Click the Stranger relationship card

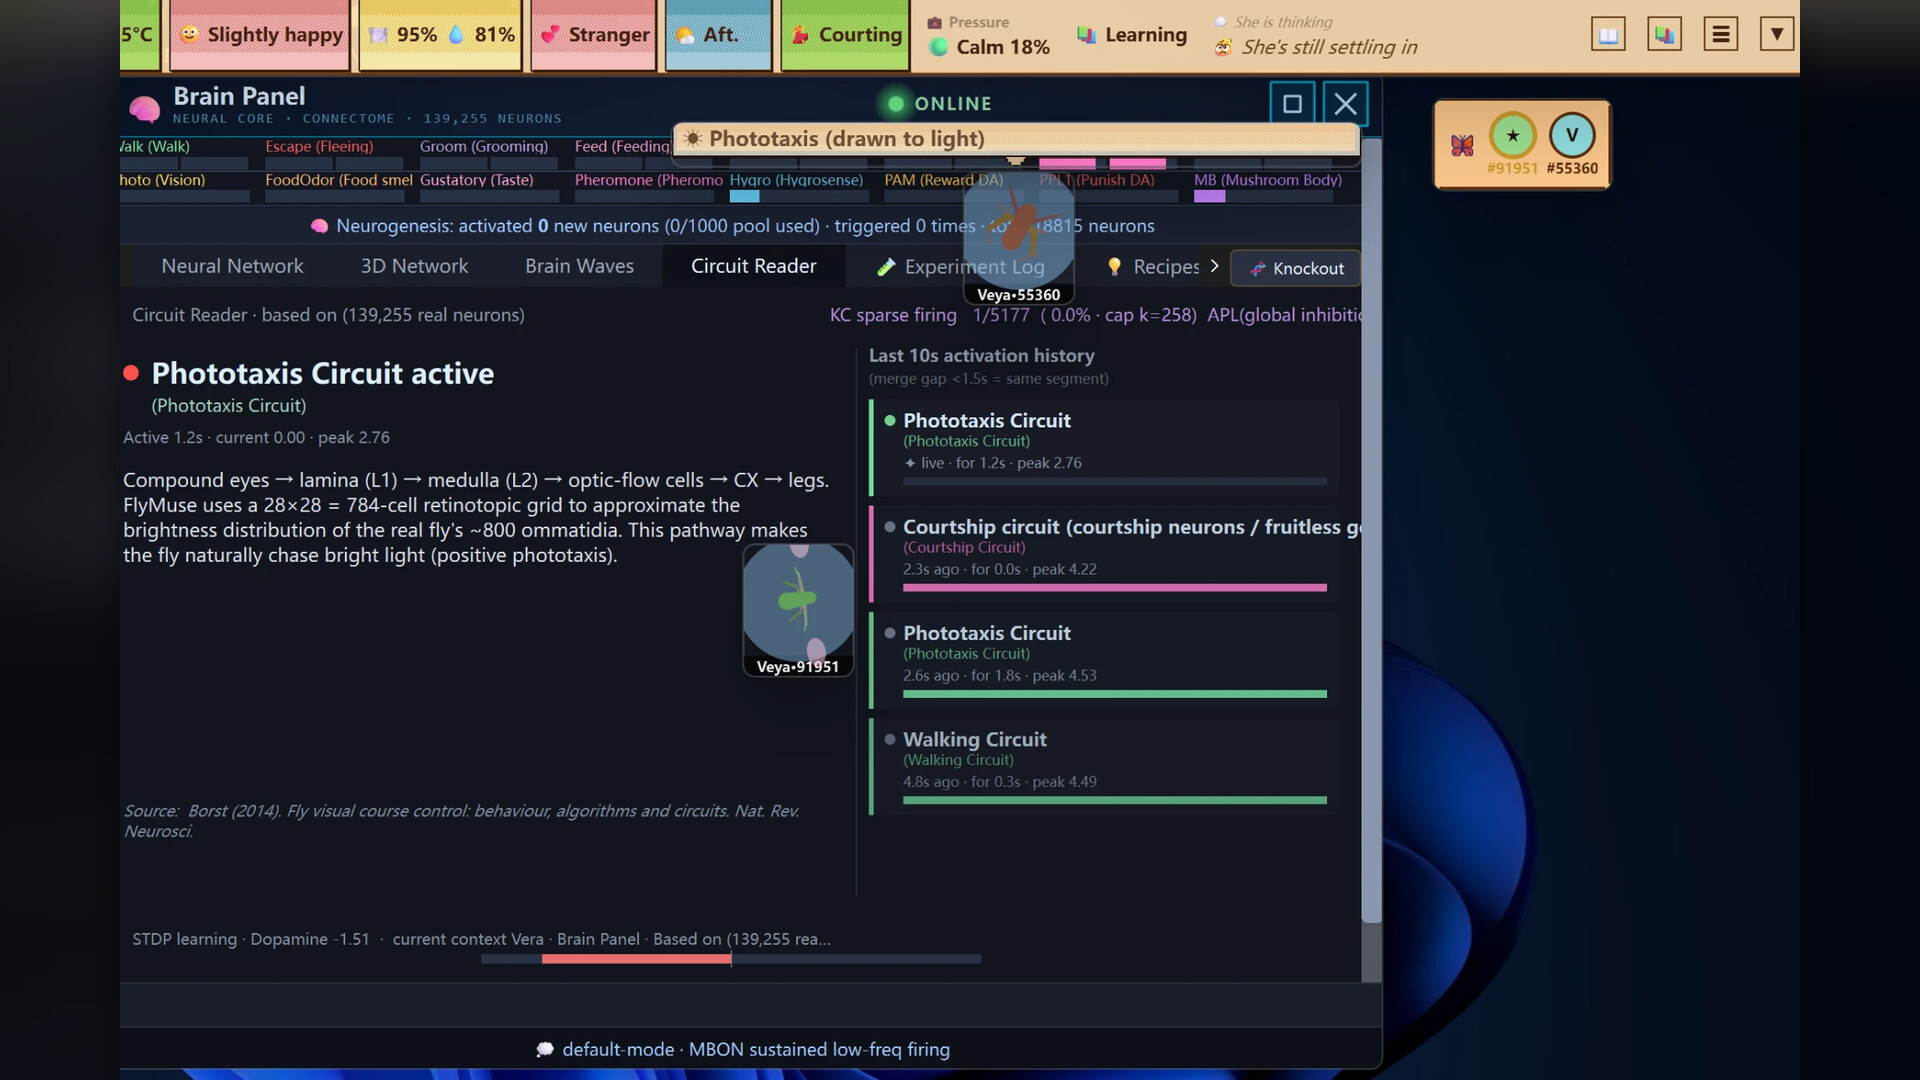tap(594, 35)
